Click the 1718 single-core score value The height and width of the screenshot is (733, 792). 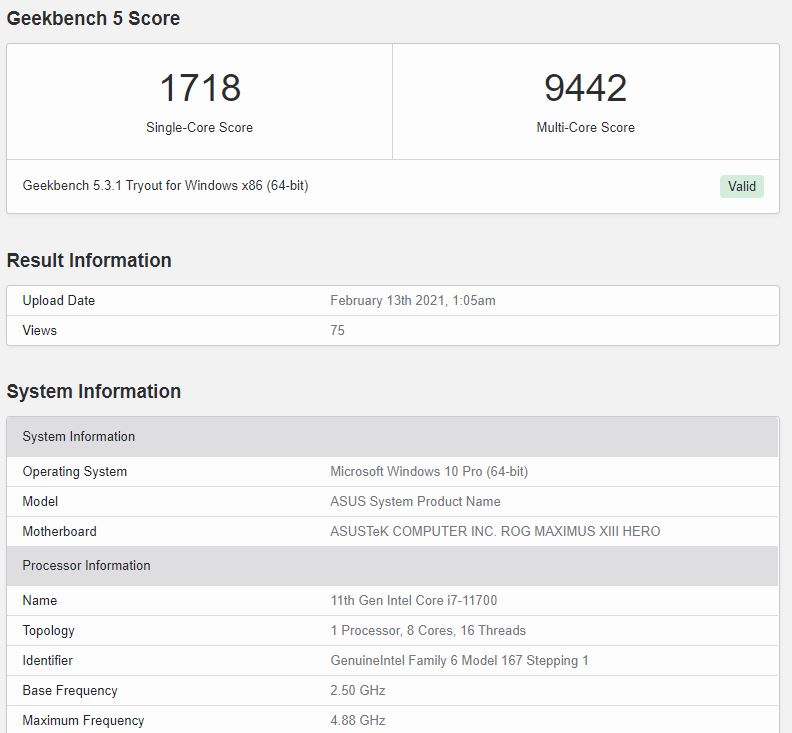[x=200, y=88]
